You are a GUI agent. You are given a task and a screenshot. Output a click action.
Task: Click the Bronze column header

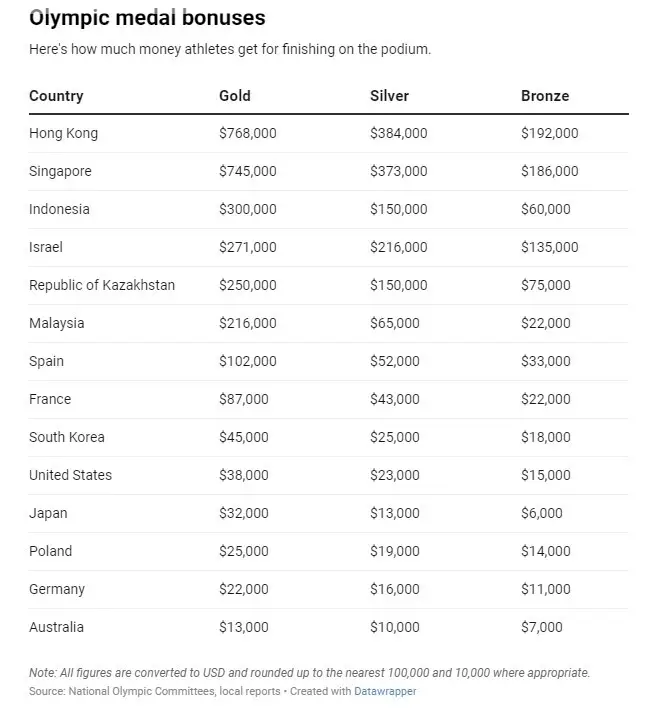pos(545,96)
